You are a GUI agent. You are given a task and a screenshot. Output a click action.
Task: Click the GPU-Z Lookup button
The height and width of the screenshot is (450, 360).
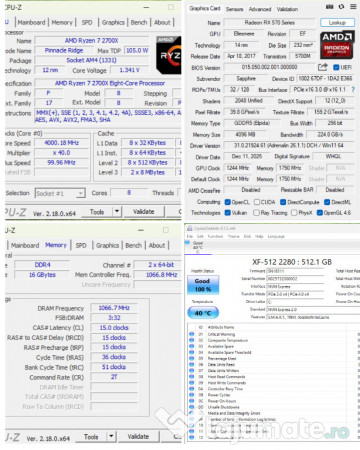click(x=337, y=23)
